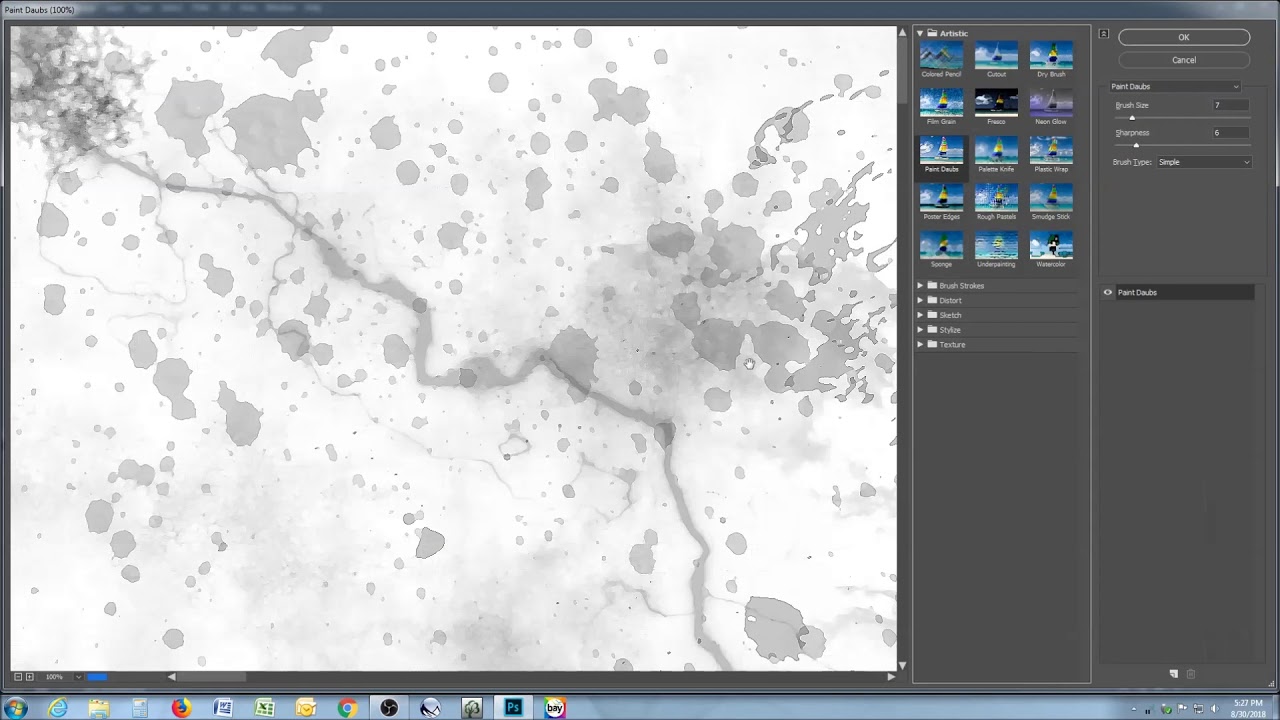The image size is (1280, 720).
Task: Click the Sharpness value field
Action: (x=1229, y=133)
